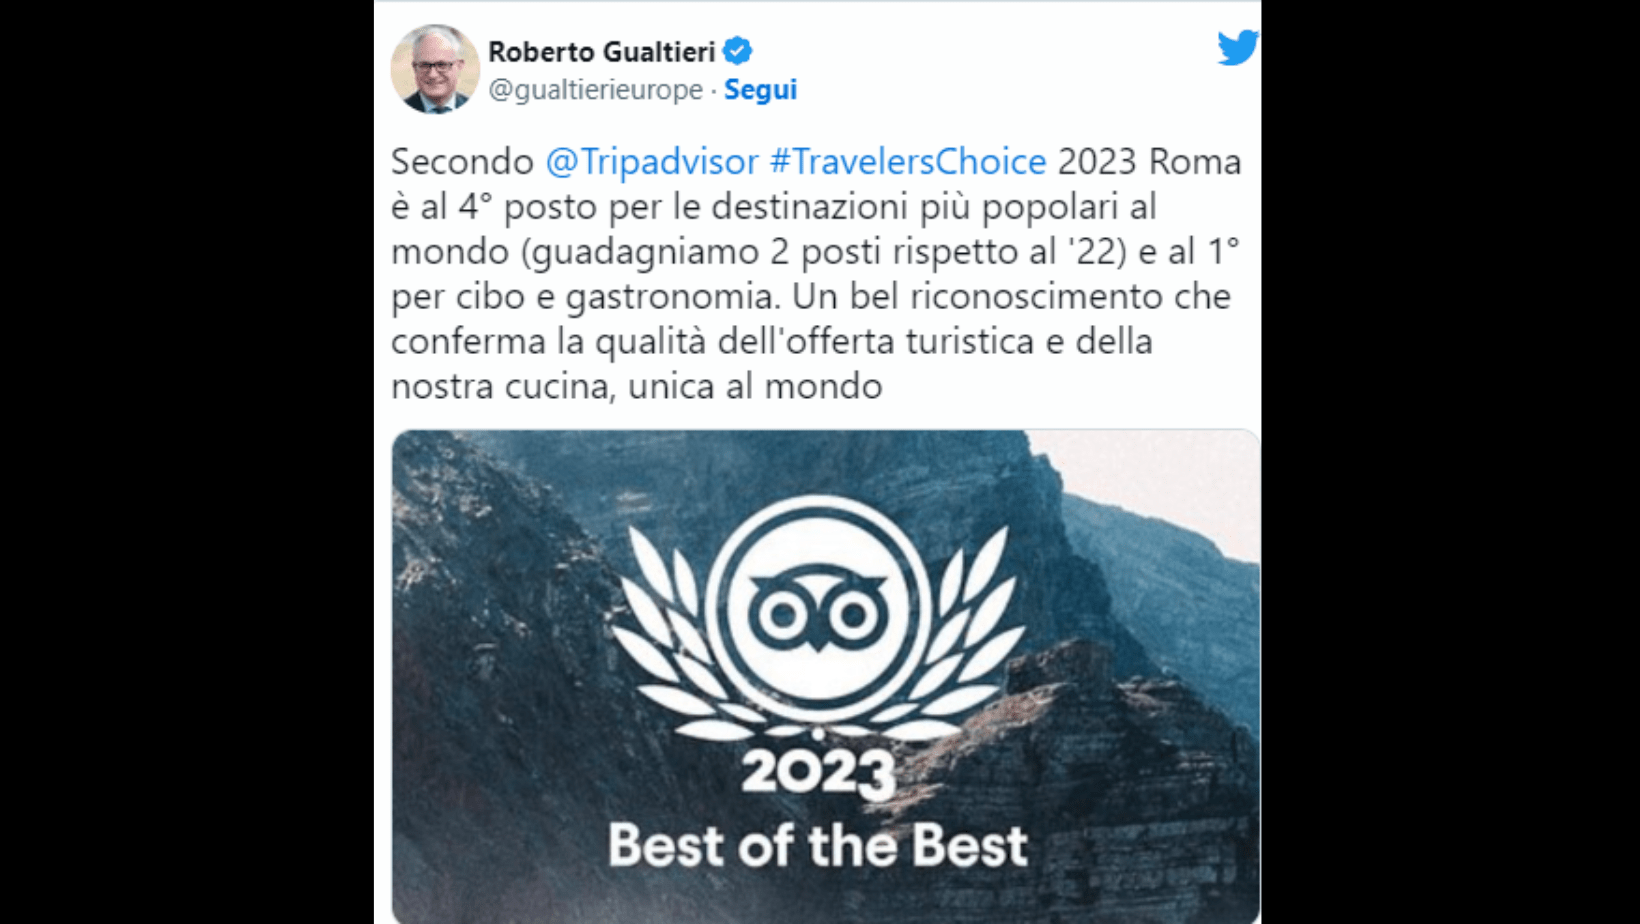Open the Twitter bird logo
Viewport: 1640px width, 924px height.
pos(1238,47)
